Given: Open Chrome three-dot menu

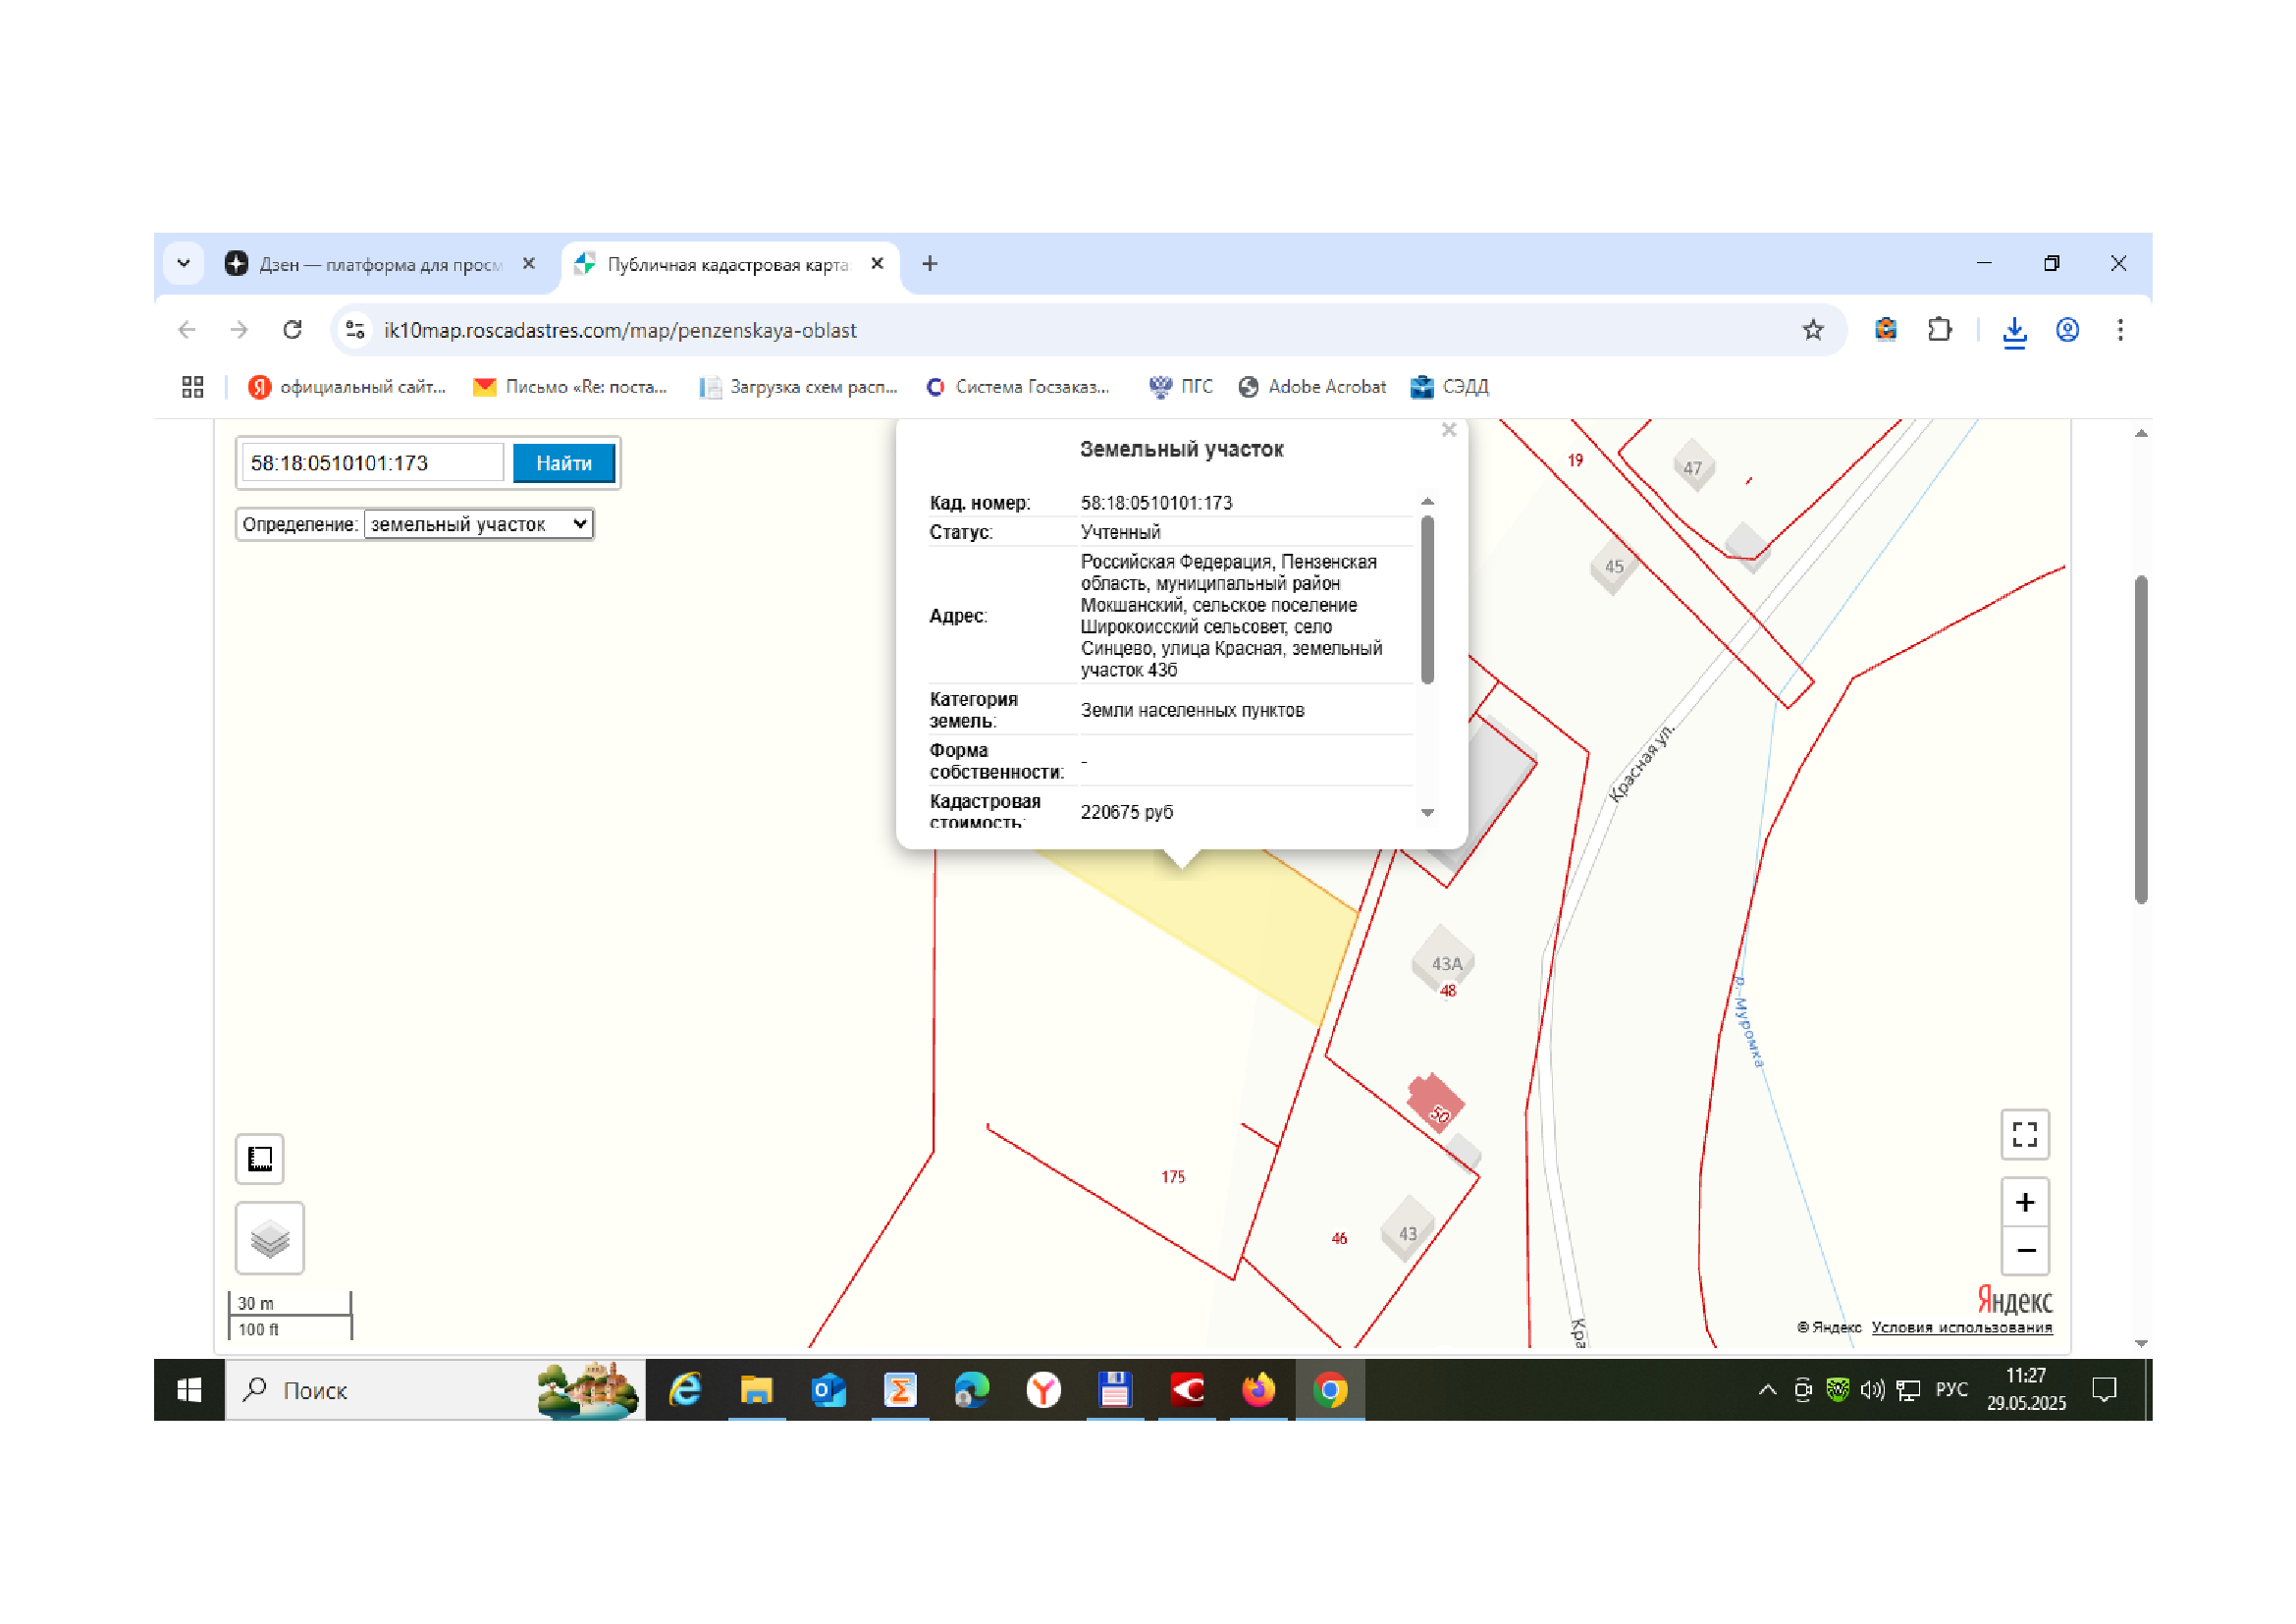Looking at the screenshot, I should pyautogui.click(x=2120, y=330).
